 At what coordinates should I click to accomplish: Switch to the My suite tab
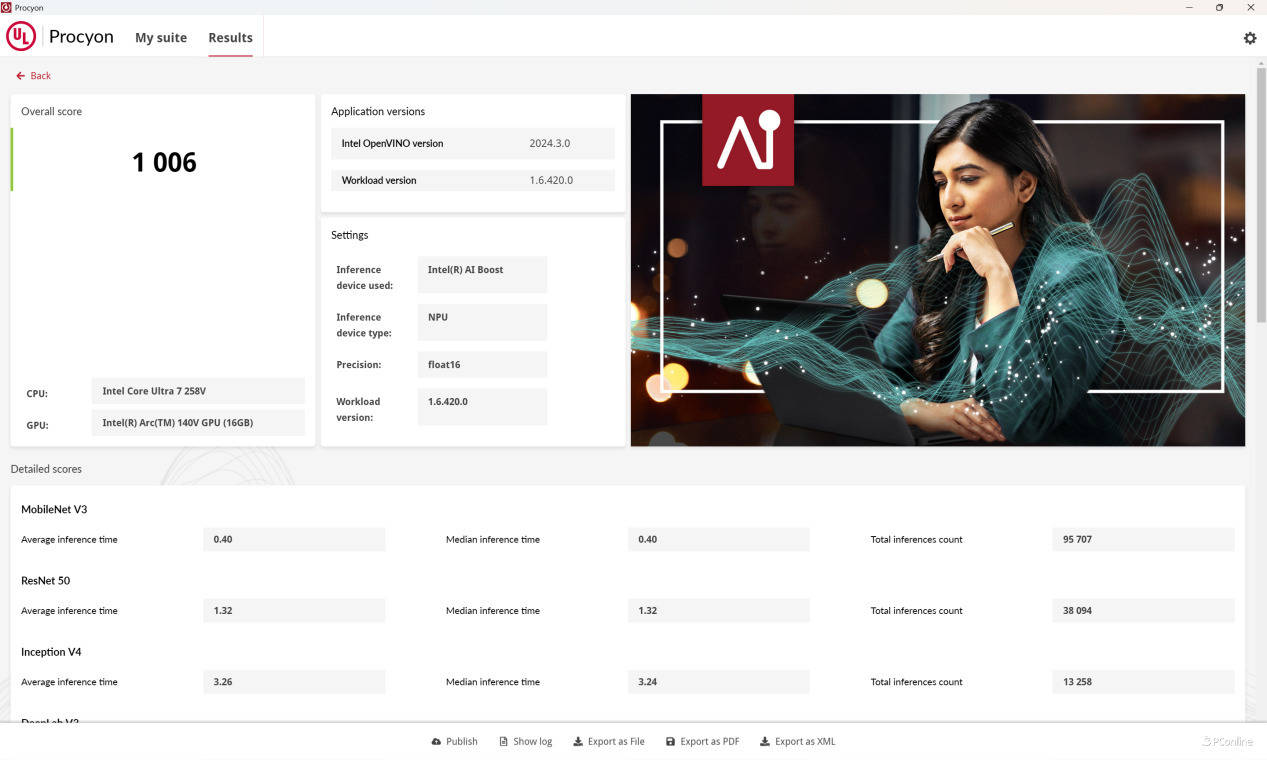click(161, 38)
